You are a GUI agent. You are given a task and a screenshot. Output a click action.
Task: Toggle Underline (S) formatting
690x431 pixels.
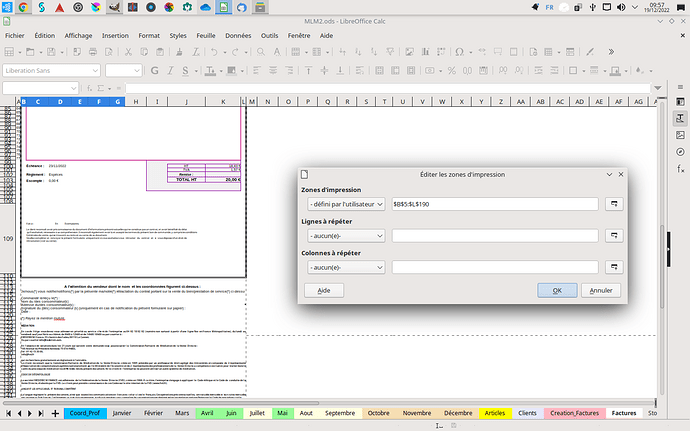[x=186, y=70]
